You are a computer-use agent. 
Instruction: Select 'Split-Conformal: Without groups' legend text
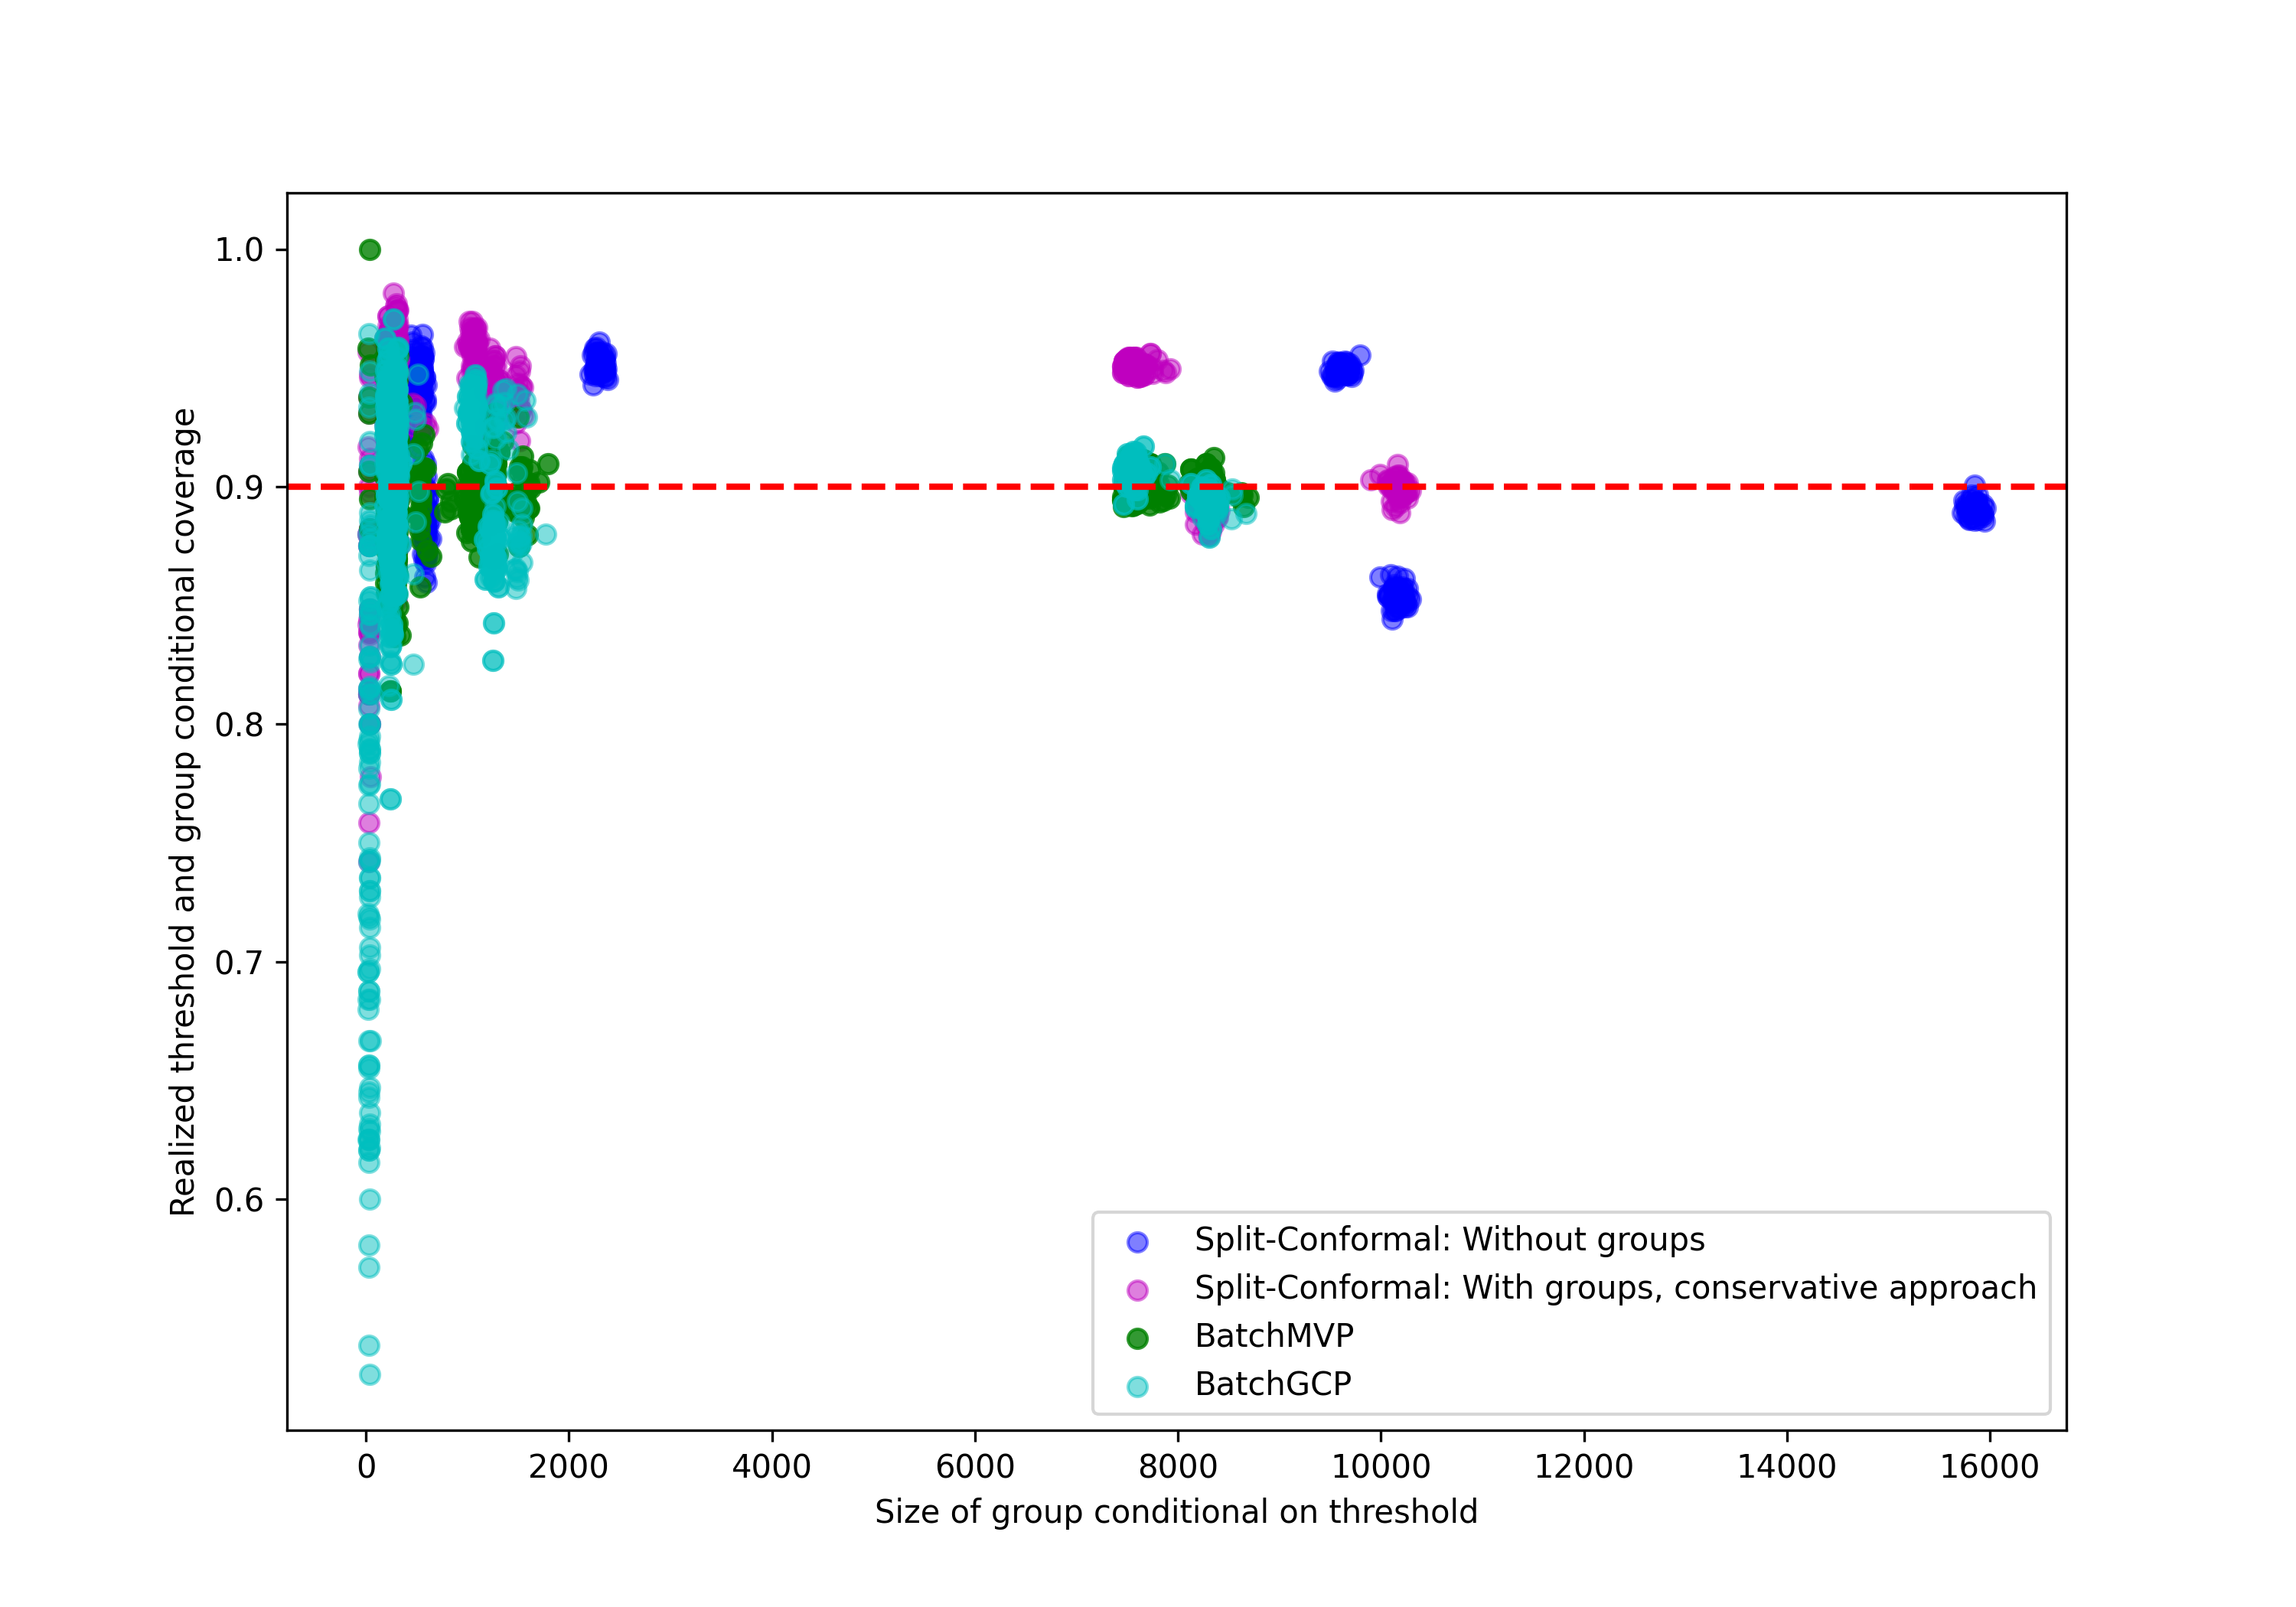pyautogui.click(x=1449, y=1240)
